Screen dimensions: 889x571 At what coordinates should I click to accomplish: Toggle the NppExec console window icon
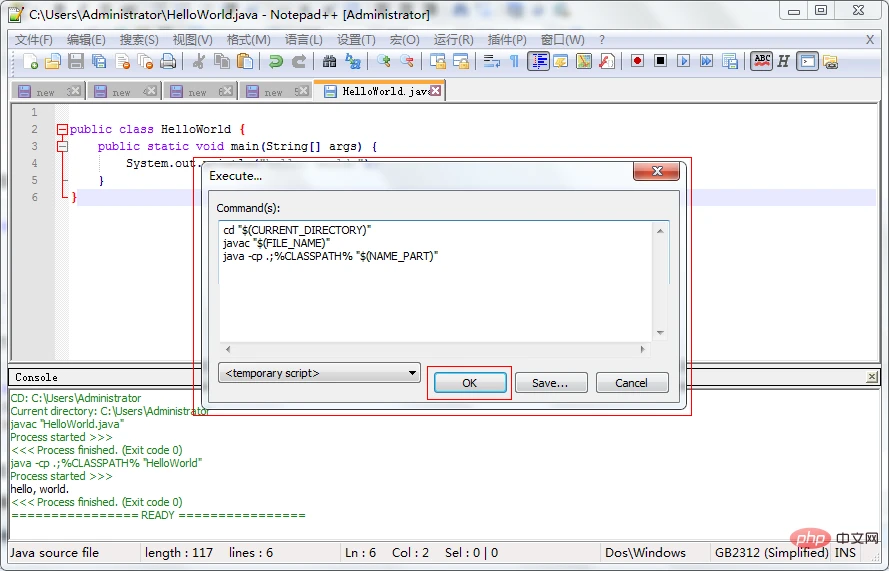(x=807, y=61)
